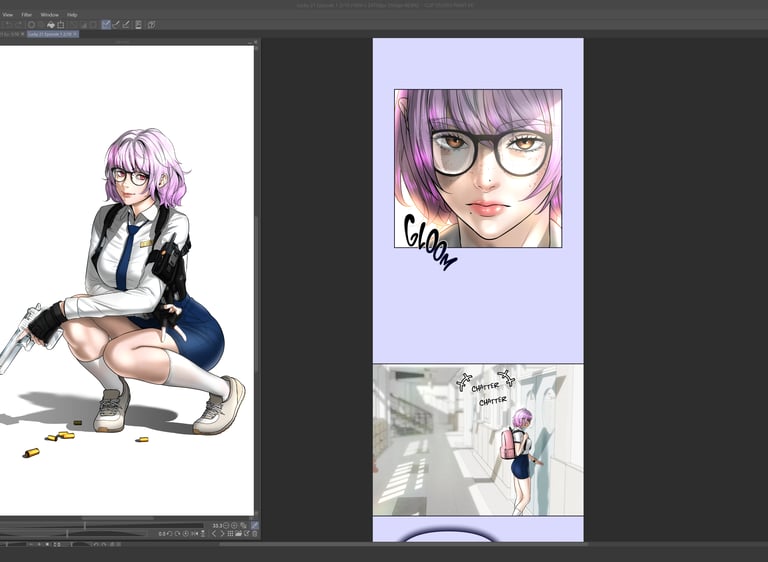This screenshot has height=562, width=768.
Task: Click the 33.3 zoom percentage value
Action: 217,526
